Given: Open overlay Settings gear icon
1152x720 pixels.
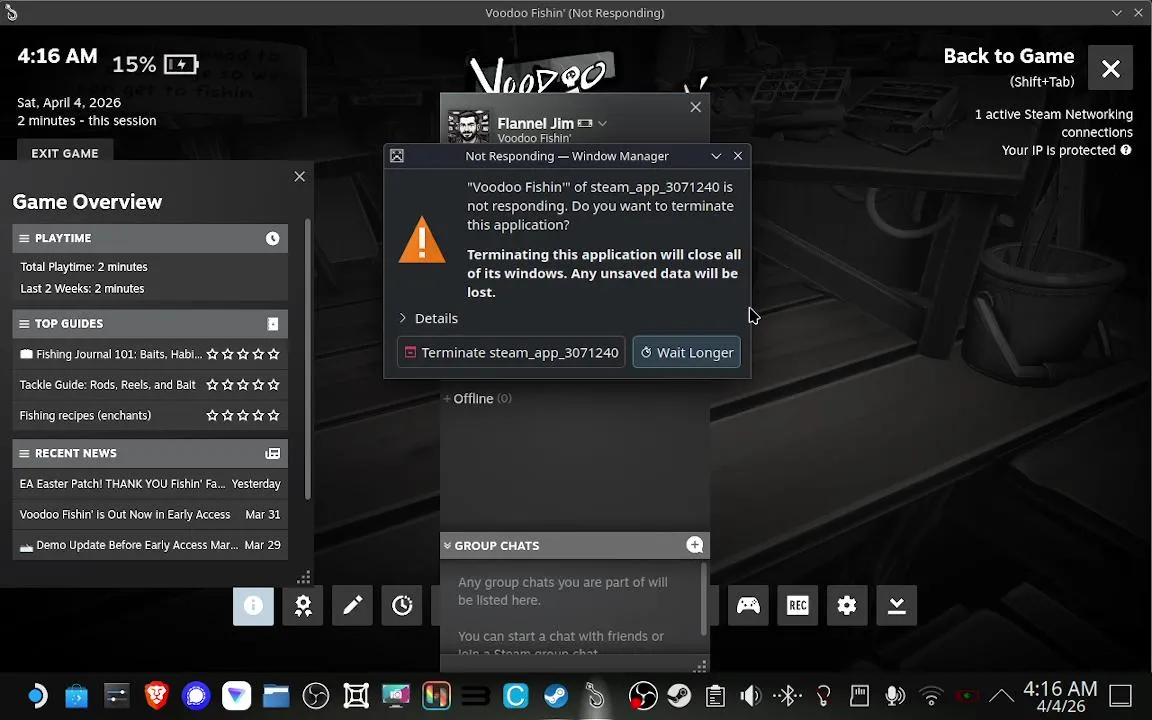Looking at the screenshot, I should point(847,605).
